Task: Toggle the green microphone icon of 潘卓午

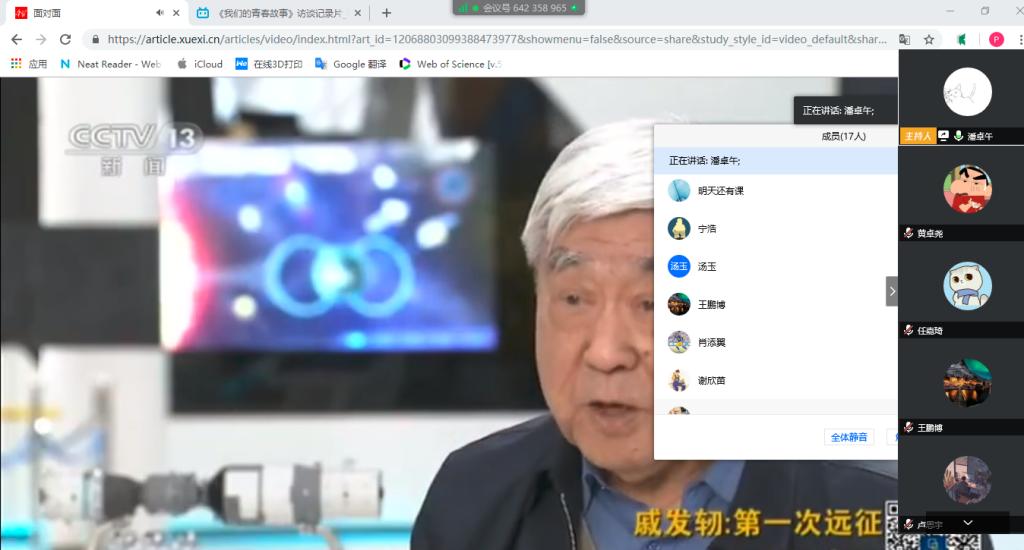Action: 958,136
